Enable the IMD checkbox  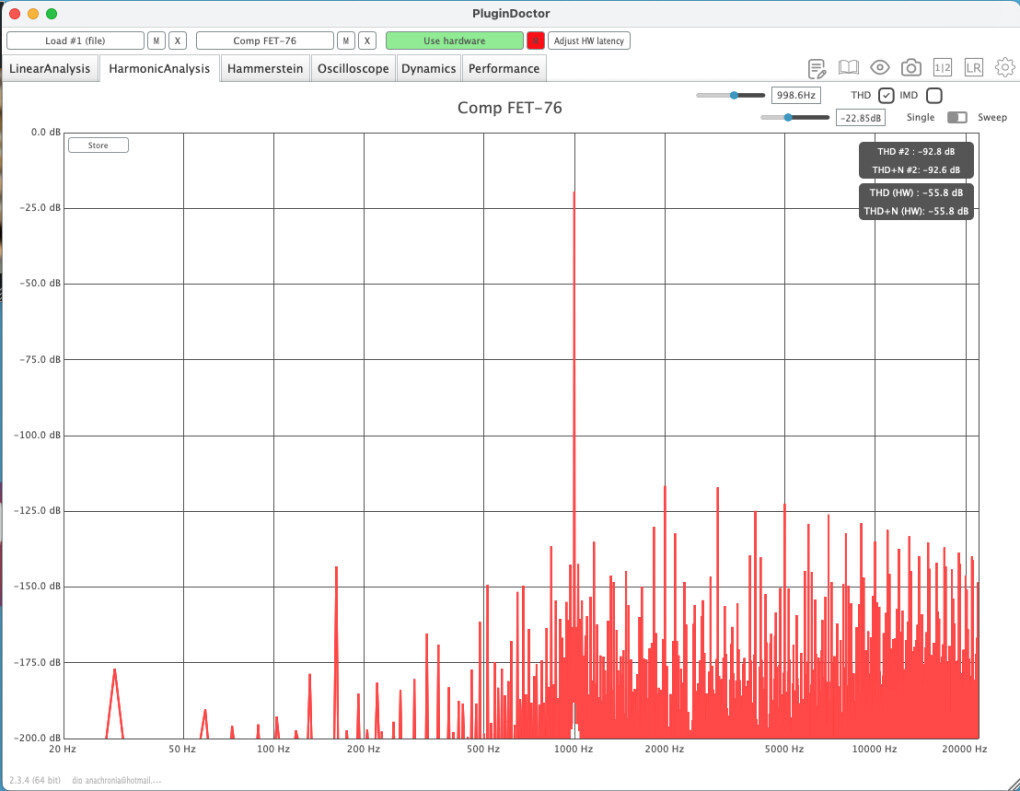(933, 95)
